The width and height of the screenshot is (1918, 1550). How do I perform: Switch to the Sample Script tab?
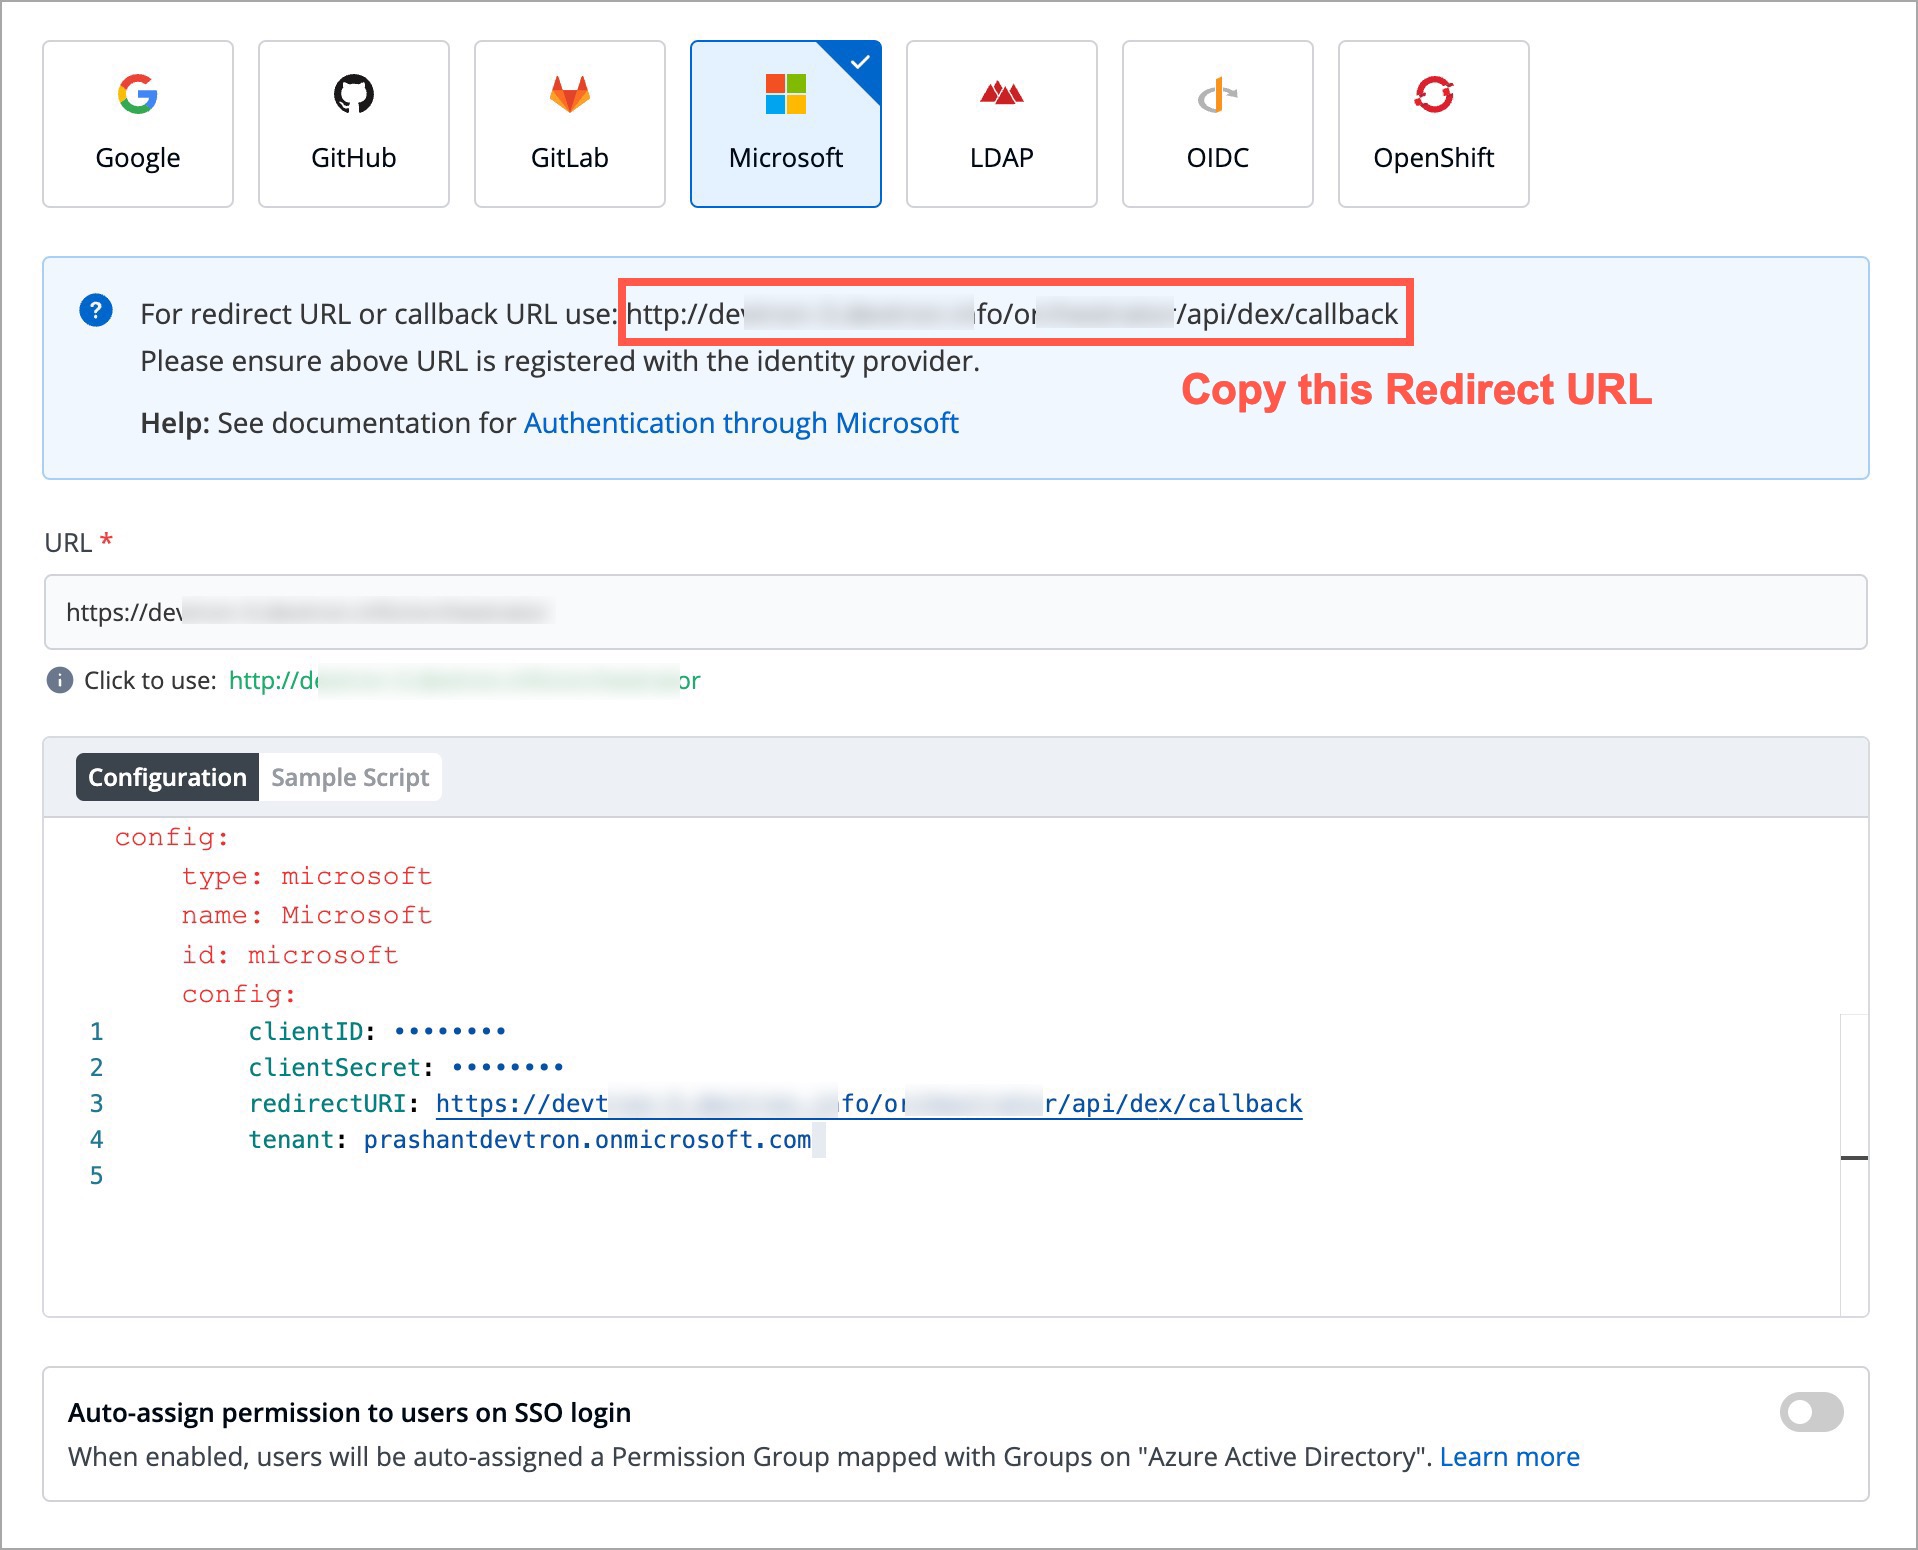coord(350,776)
